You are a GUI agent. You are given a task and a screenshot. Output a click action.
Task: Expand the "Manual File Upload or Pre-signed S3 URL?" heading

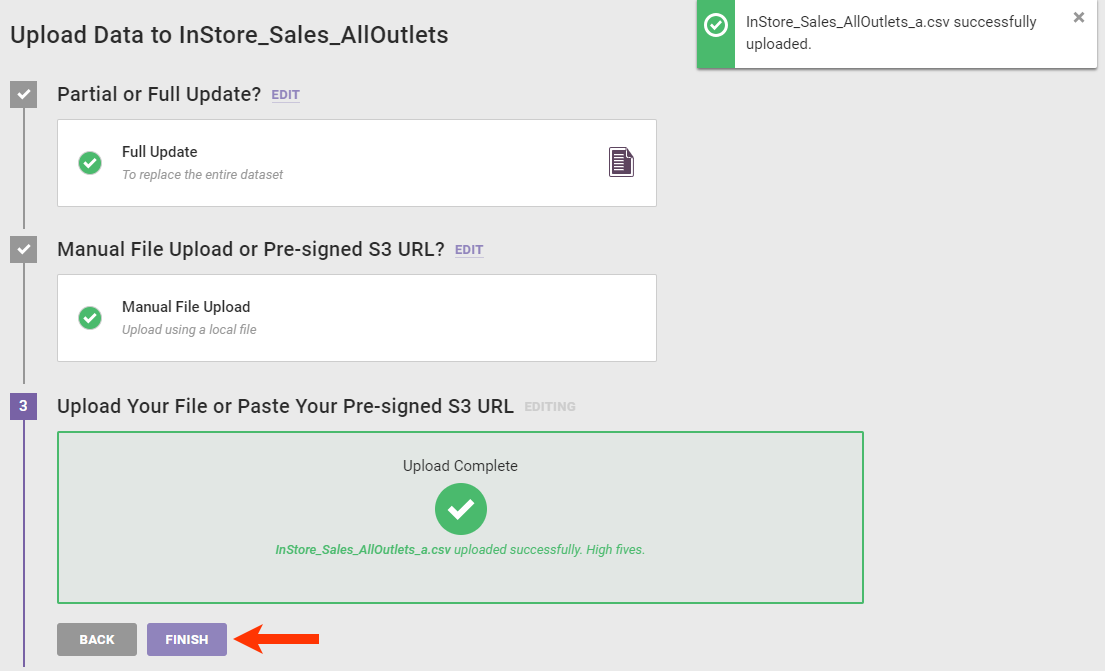click(x=251, y=250)
